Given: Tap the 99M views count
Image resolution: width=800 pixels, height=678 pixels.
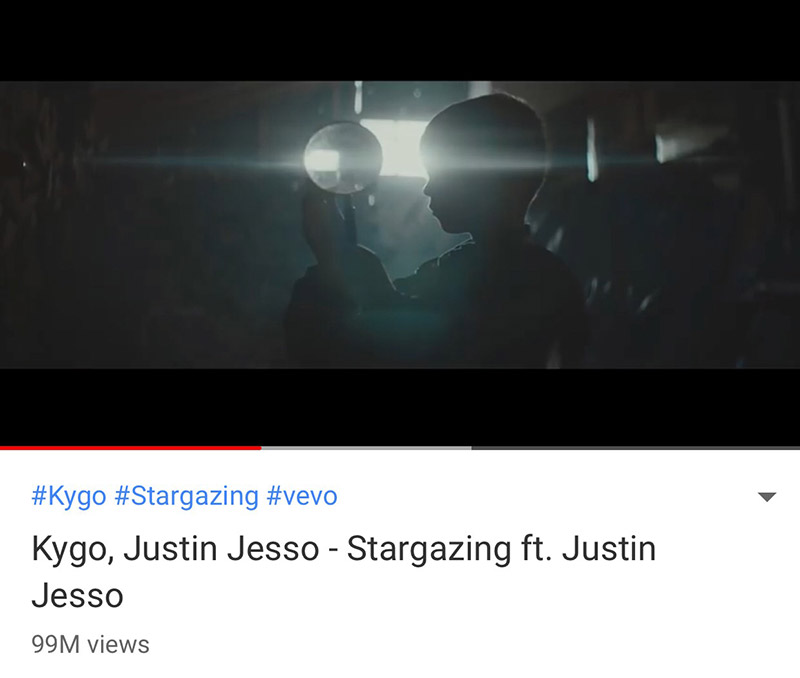Looking at the screenshot, I should coord(90,644).
